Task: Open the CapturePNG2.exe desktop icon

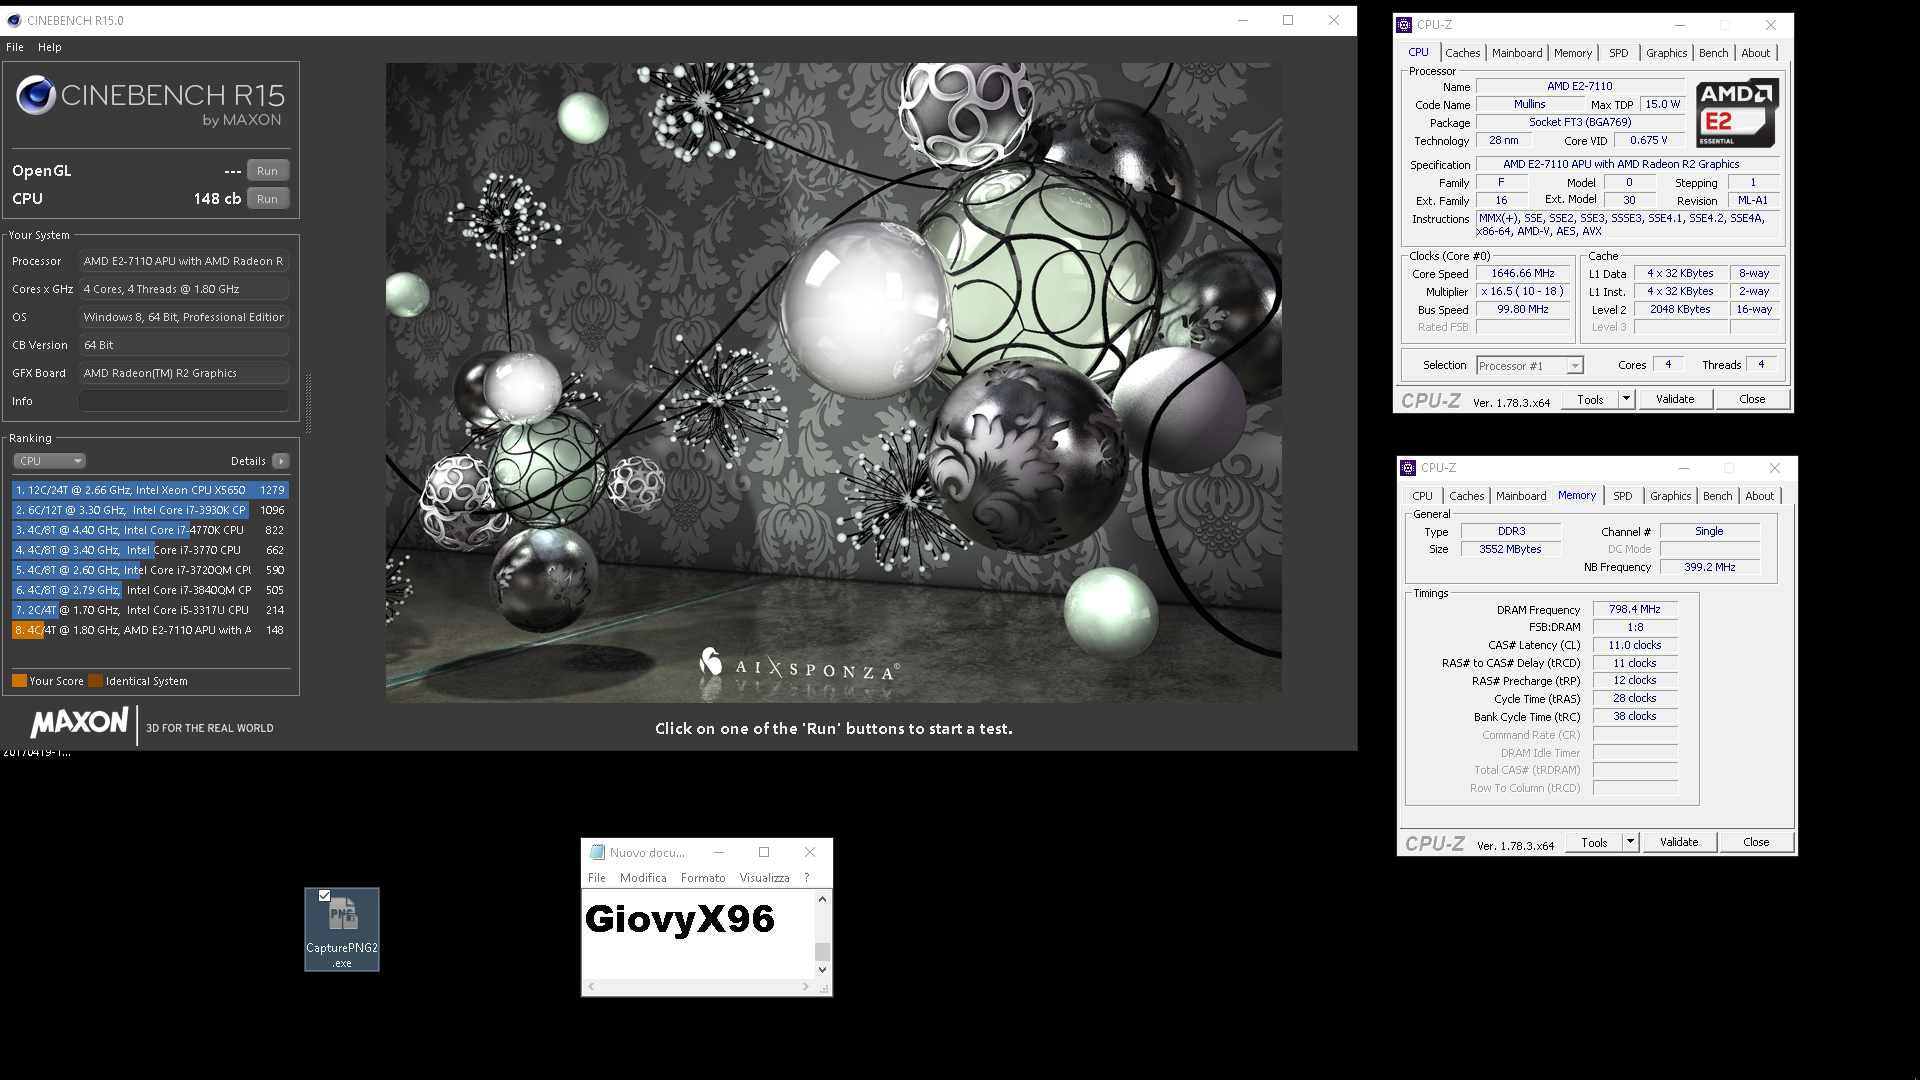Action: tap(342, 929)
